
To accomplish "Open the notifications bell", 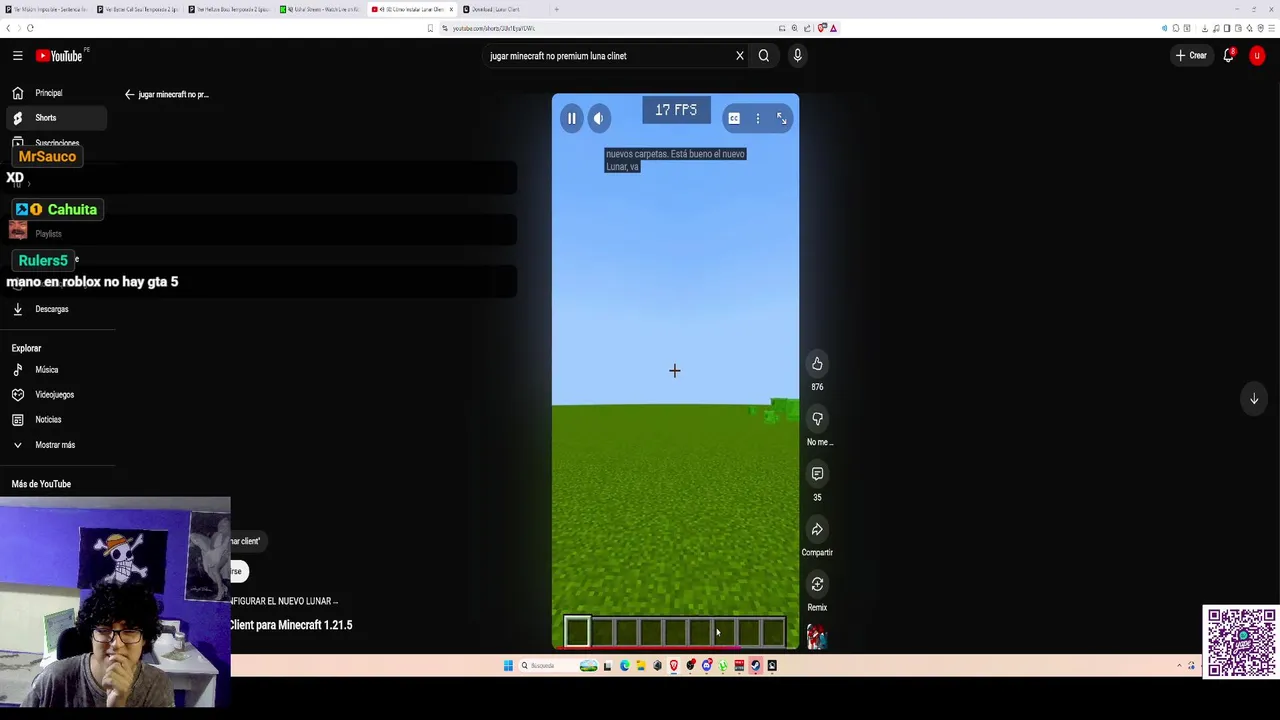I will point(1229,56).
